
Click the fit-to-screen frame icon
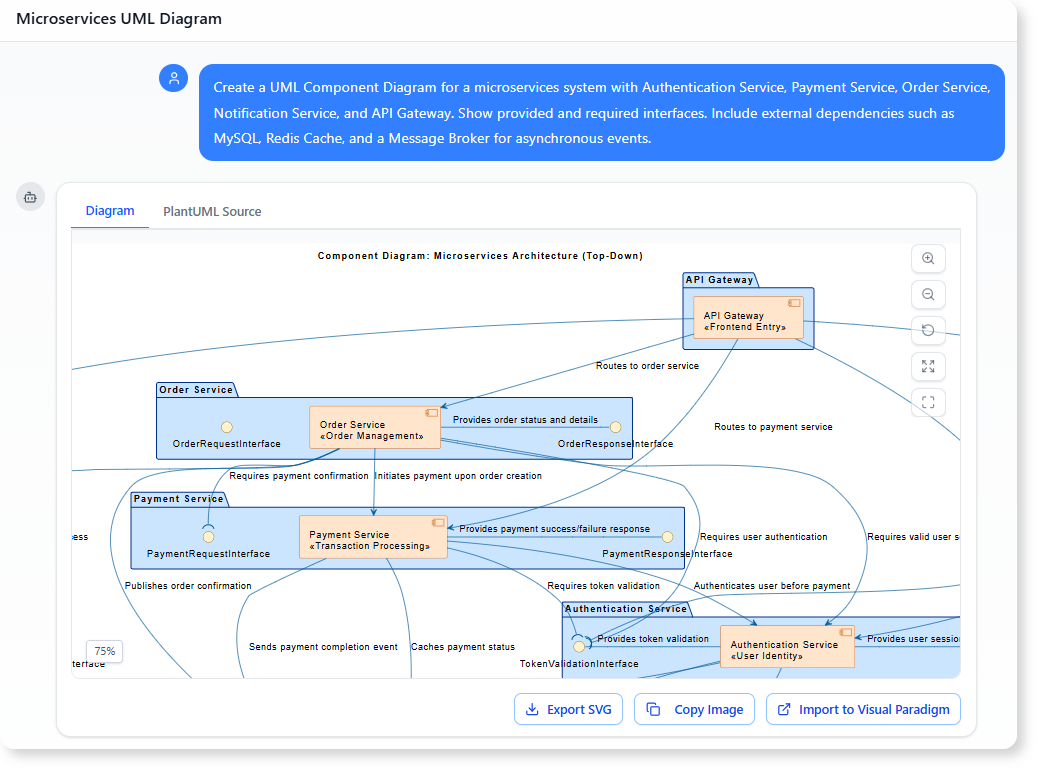[928, 402]
